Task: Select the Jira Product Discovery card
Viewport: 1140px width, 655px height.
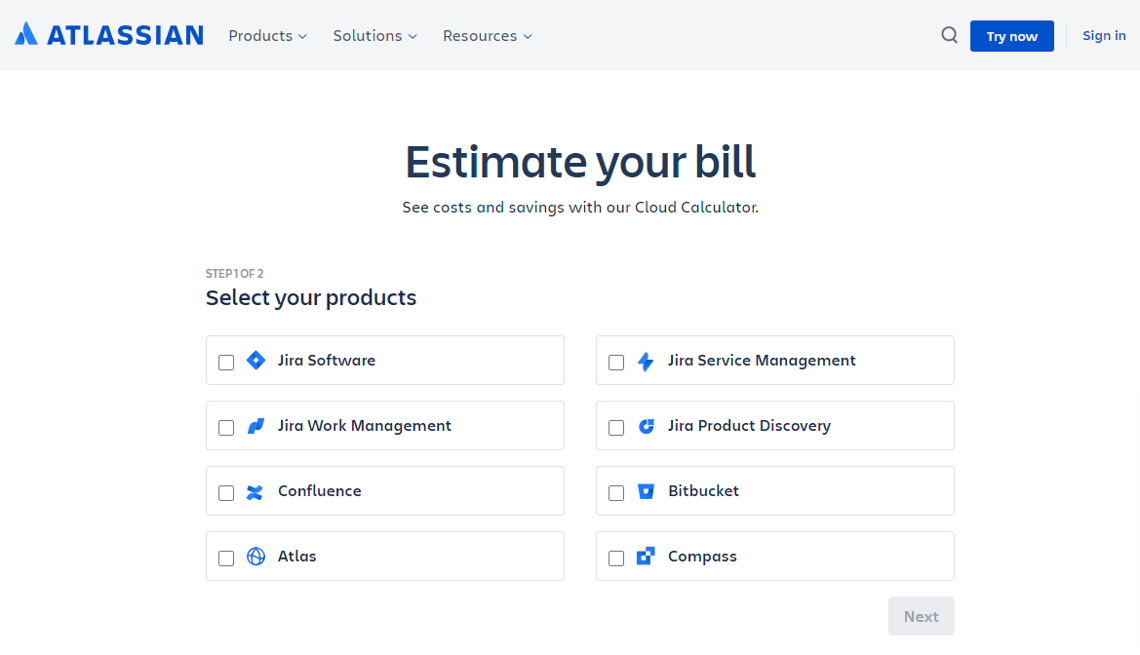Action: (775, 425)
